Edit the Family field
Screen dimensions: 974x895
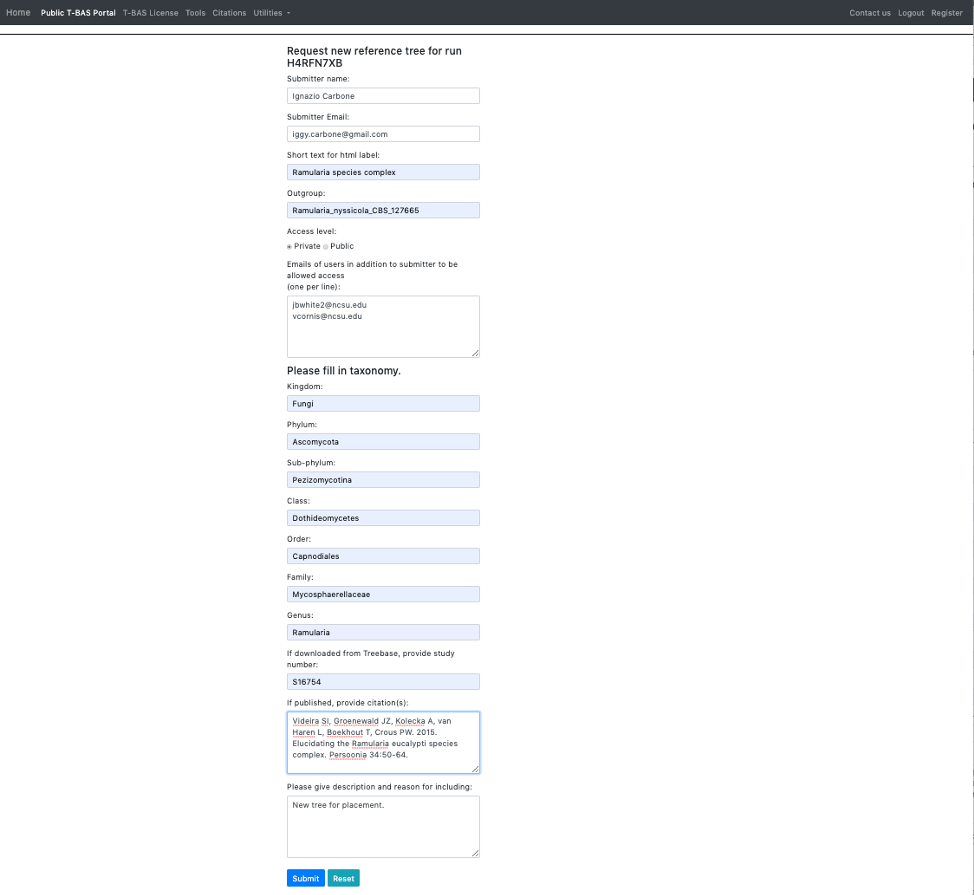point(383,594)
